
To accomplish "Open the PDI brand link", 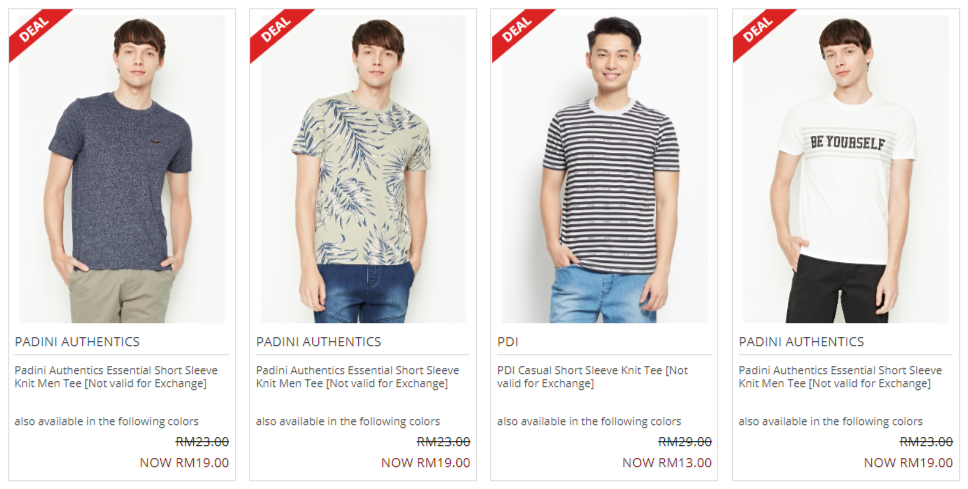I will pyautogui.click(x=508, y=341).
